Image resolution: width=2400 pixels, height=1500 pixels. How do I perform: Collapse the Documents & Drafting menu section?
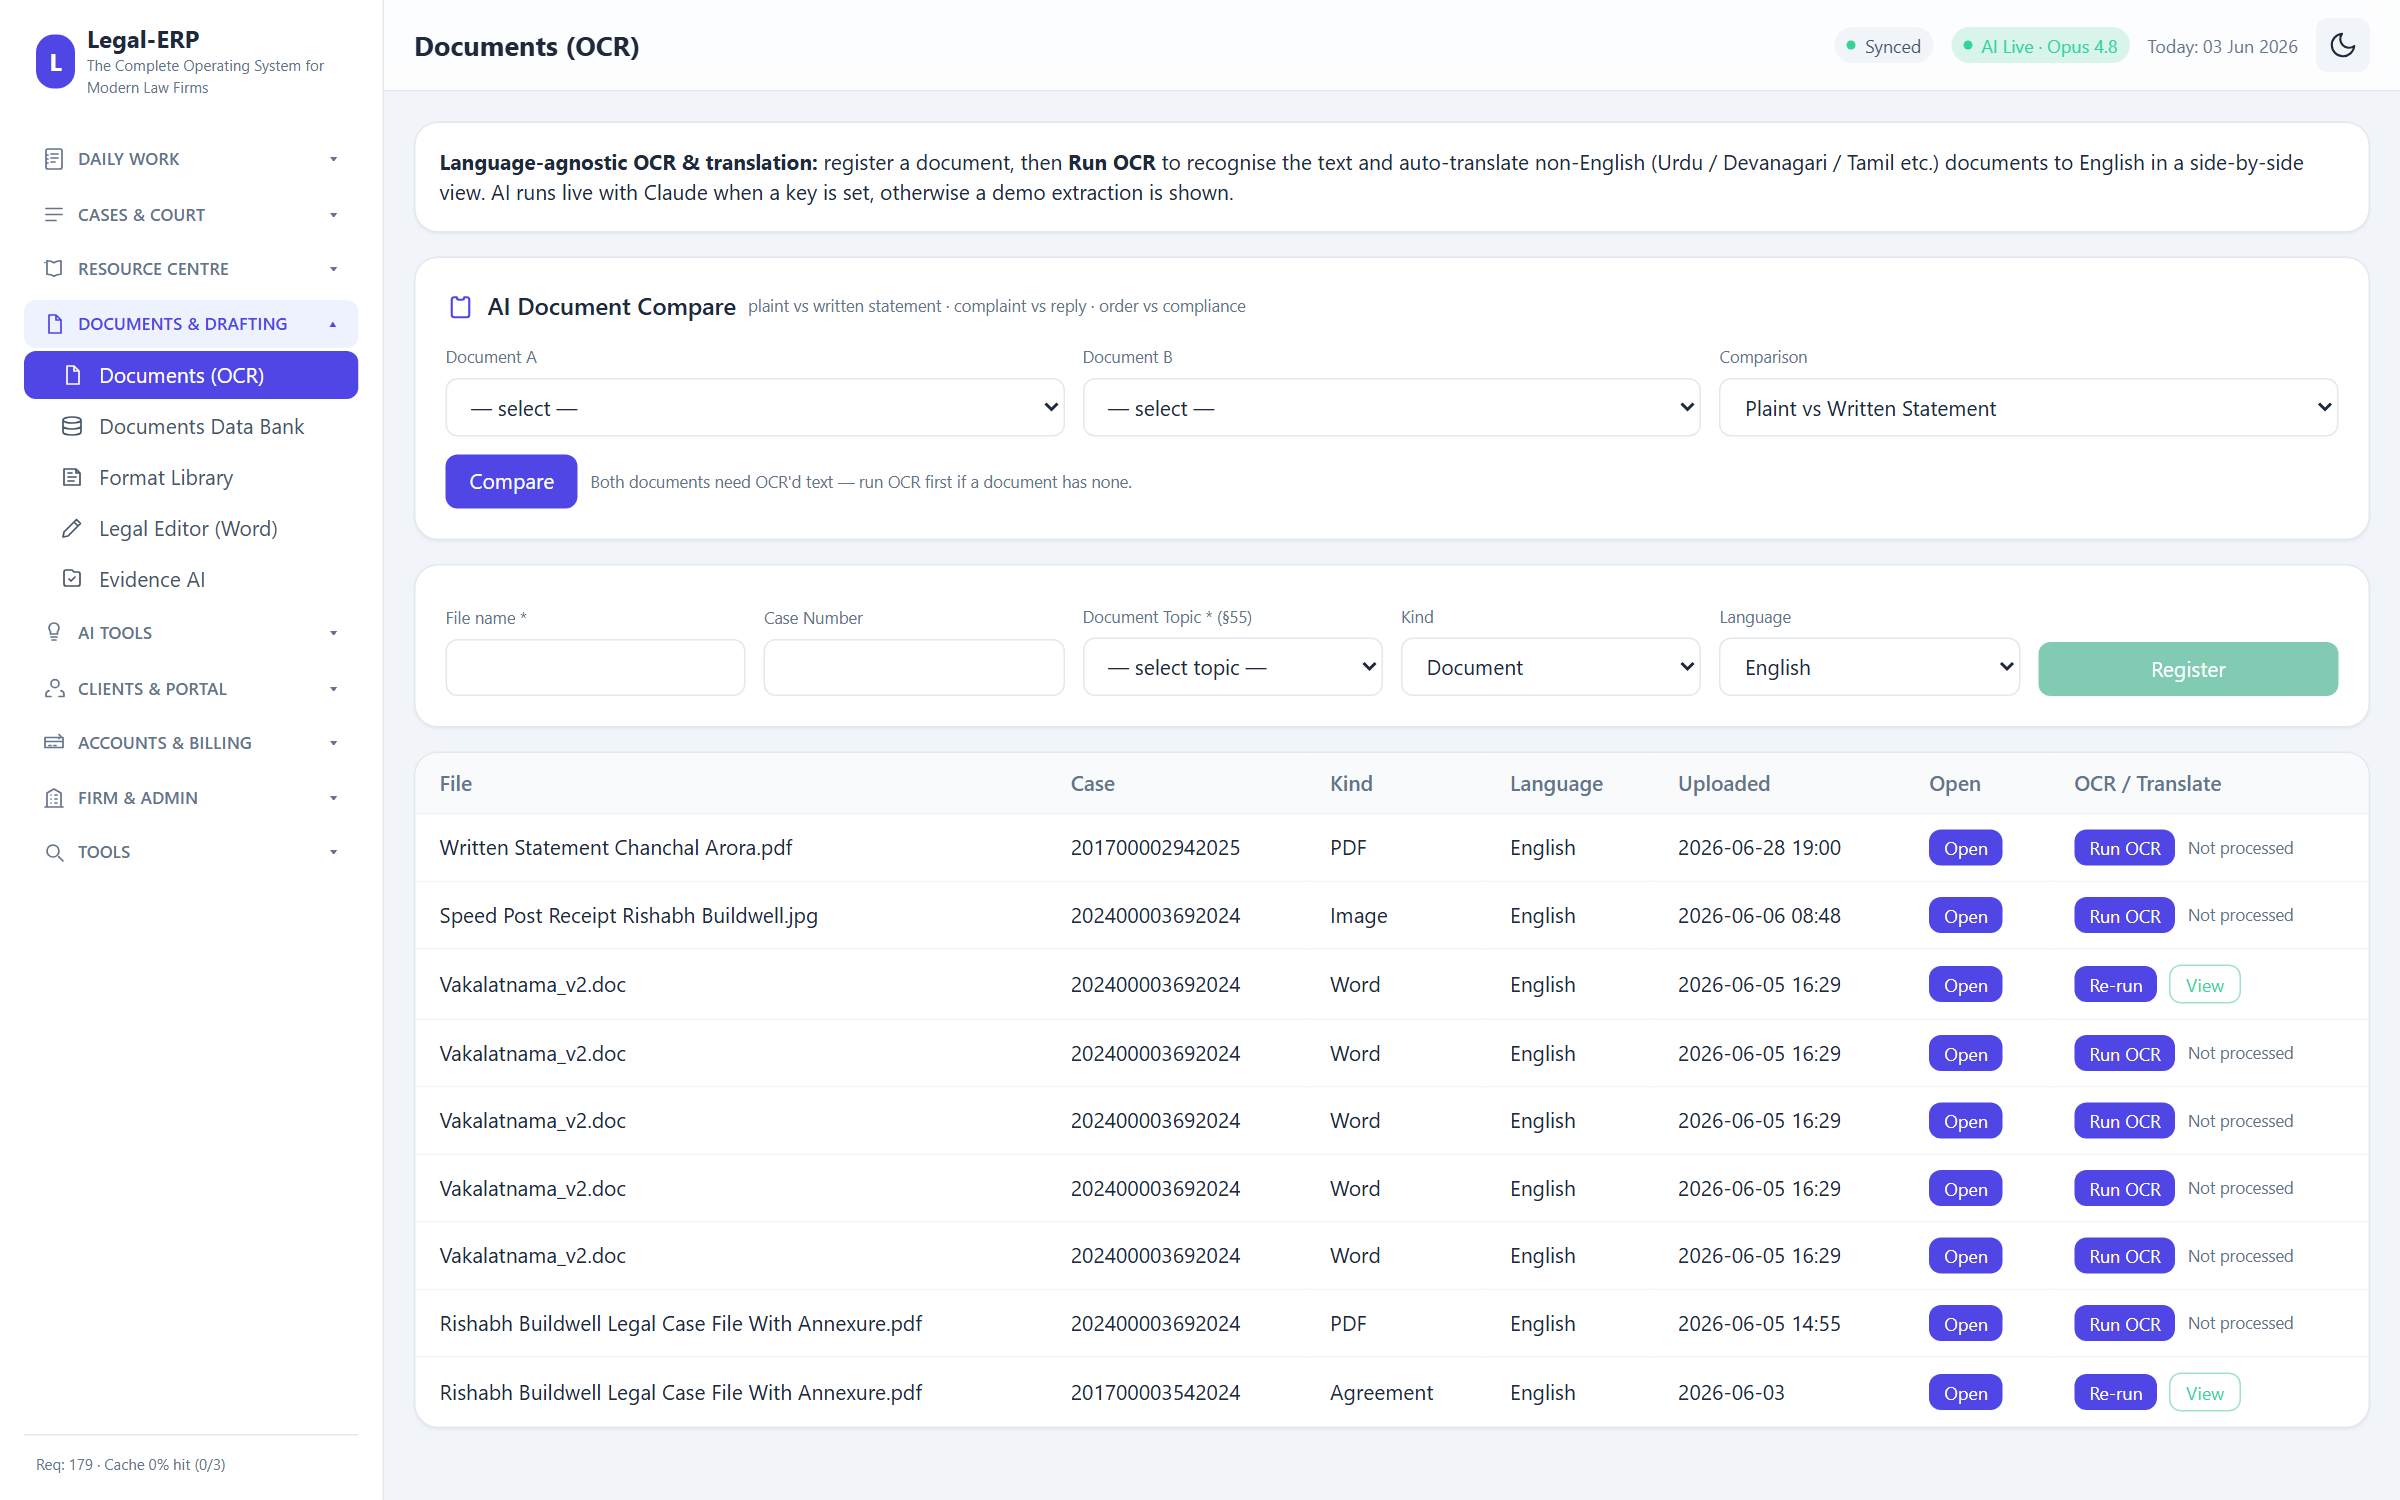coord(191,324)
